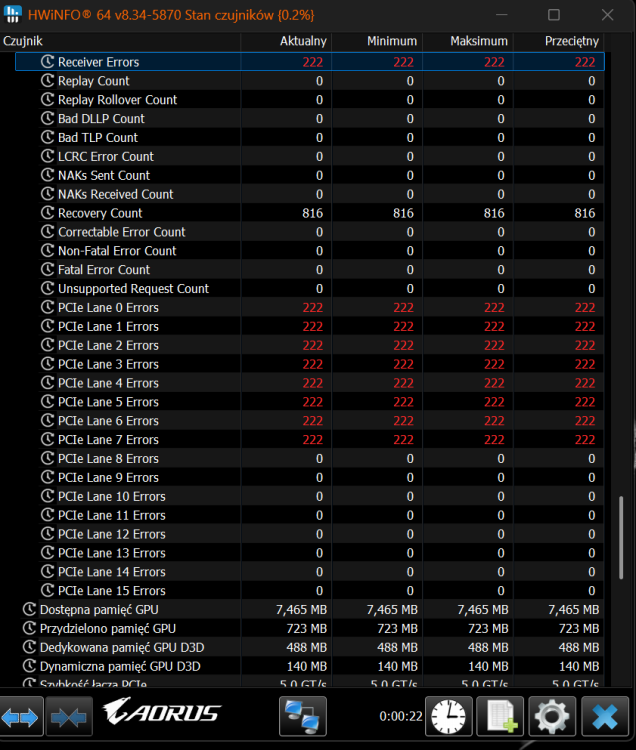Click the Czujnik column header
Image resolution: width=636 pixels, height=750 pixels.
click(x=120, y=41)
